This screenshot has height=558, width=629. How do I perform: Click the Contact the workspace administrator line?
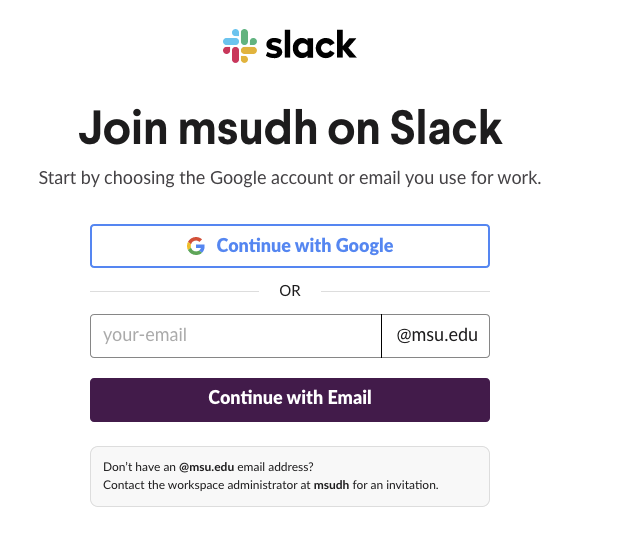pyautogui.click(x=271, y=485)
